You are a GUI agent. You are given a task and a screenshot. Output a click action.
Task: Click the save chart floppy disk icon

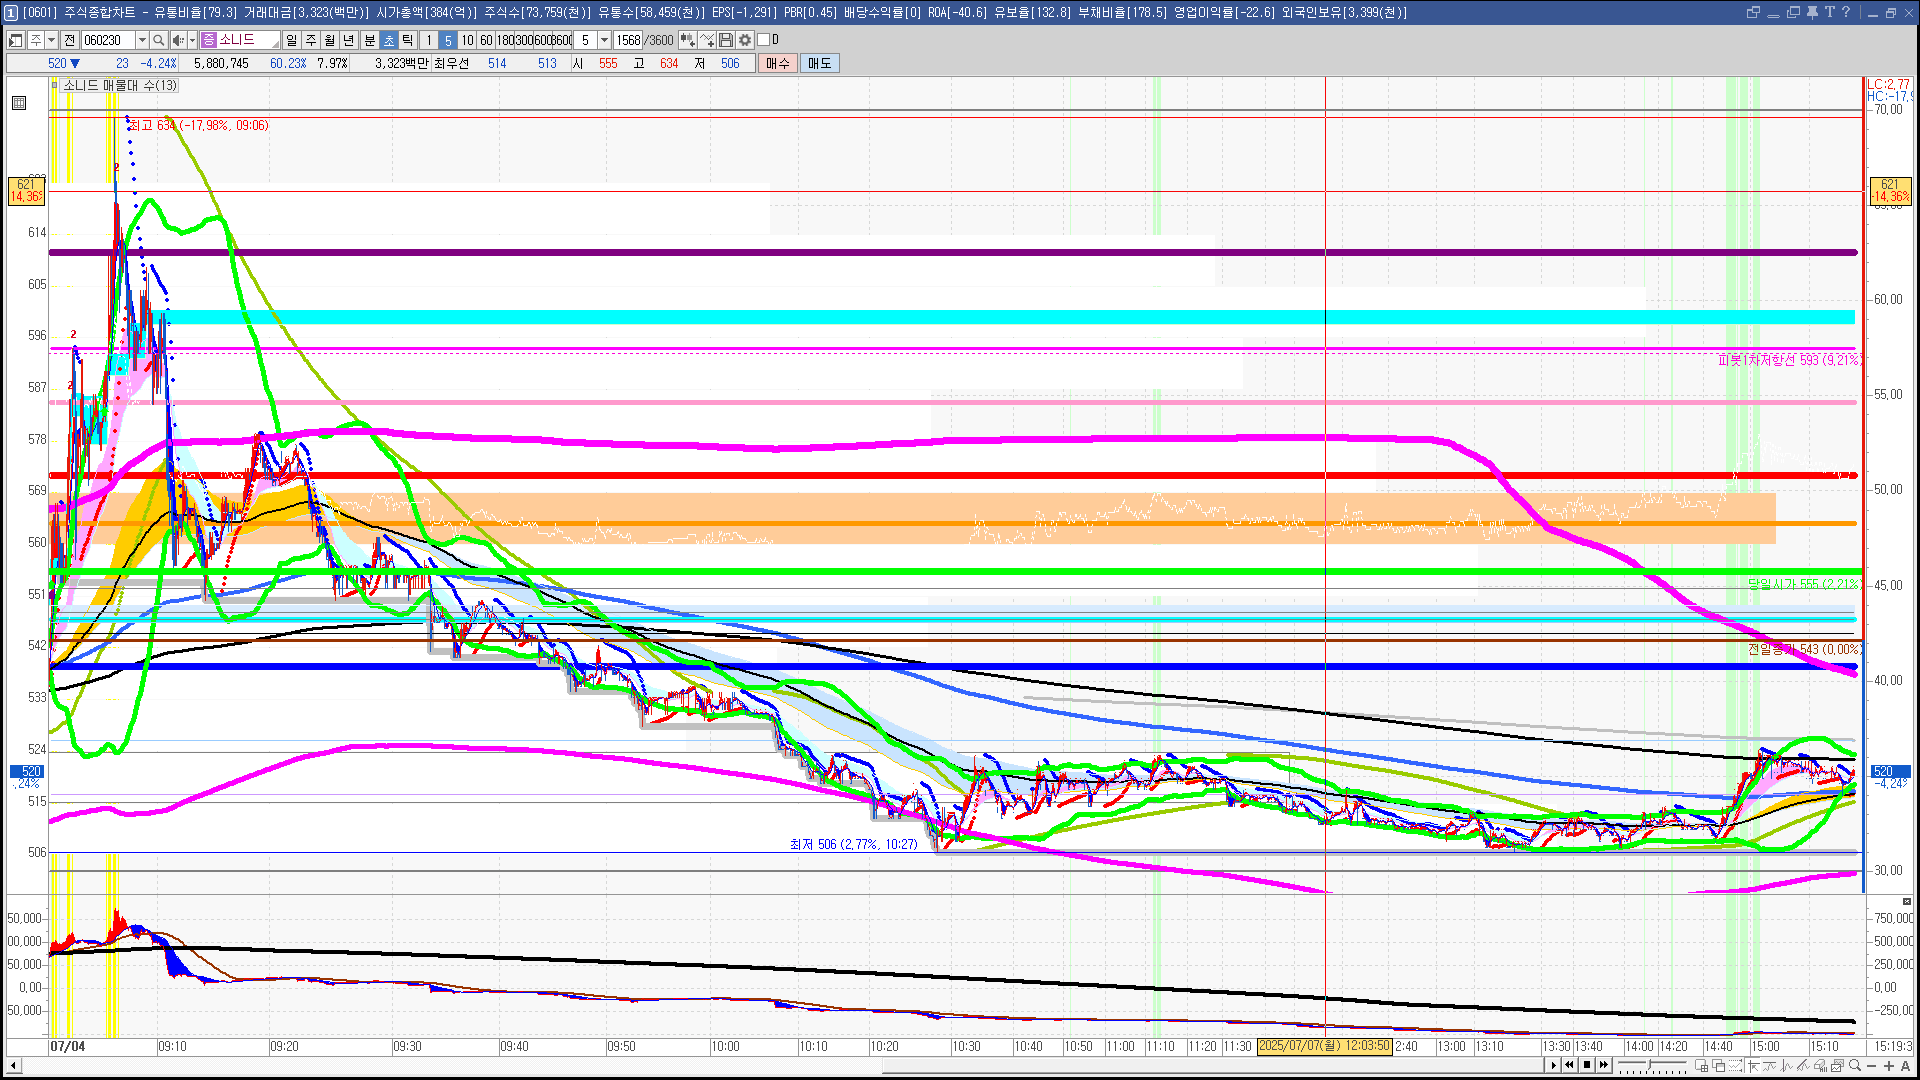point(726,40)
